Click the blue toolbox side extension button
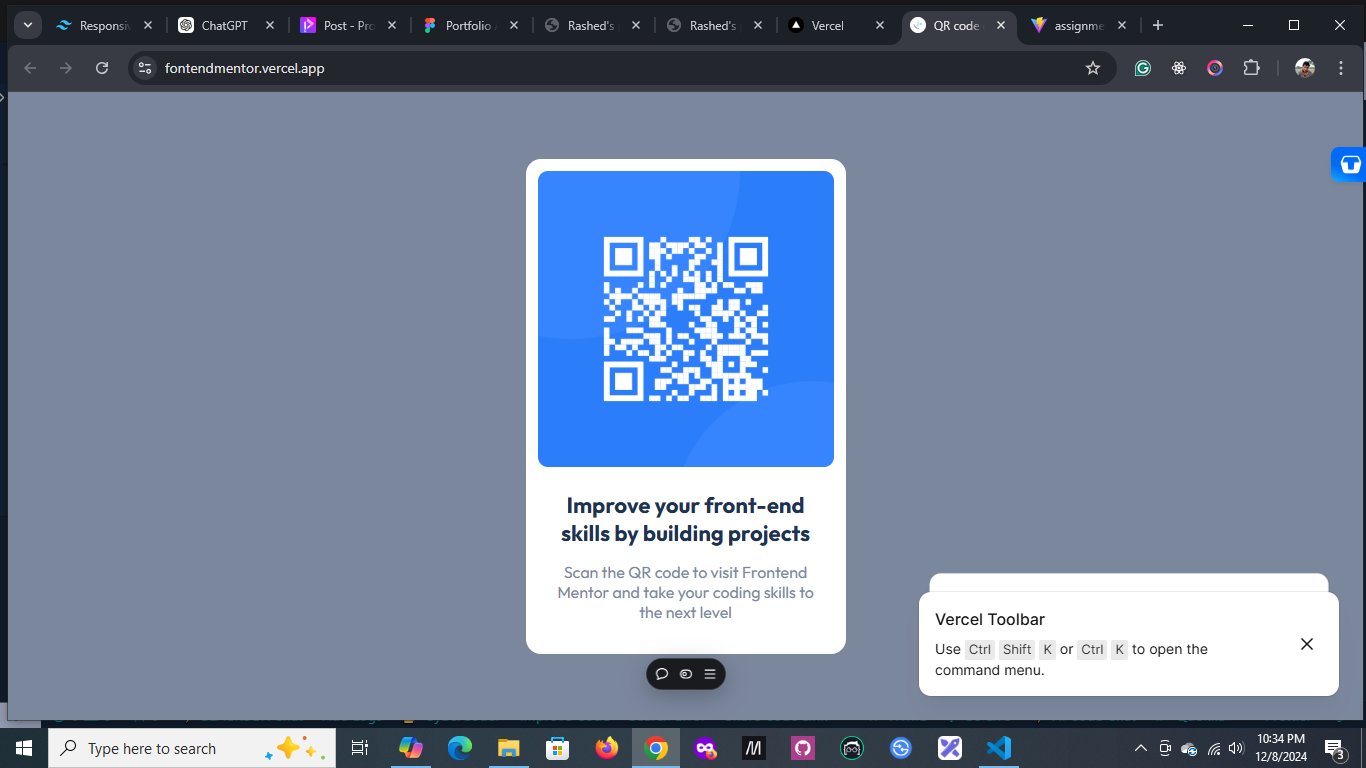Image resolution: width=1366 pixels, height=768 pixels. (x=1349, y=164)
